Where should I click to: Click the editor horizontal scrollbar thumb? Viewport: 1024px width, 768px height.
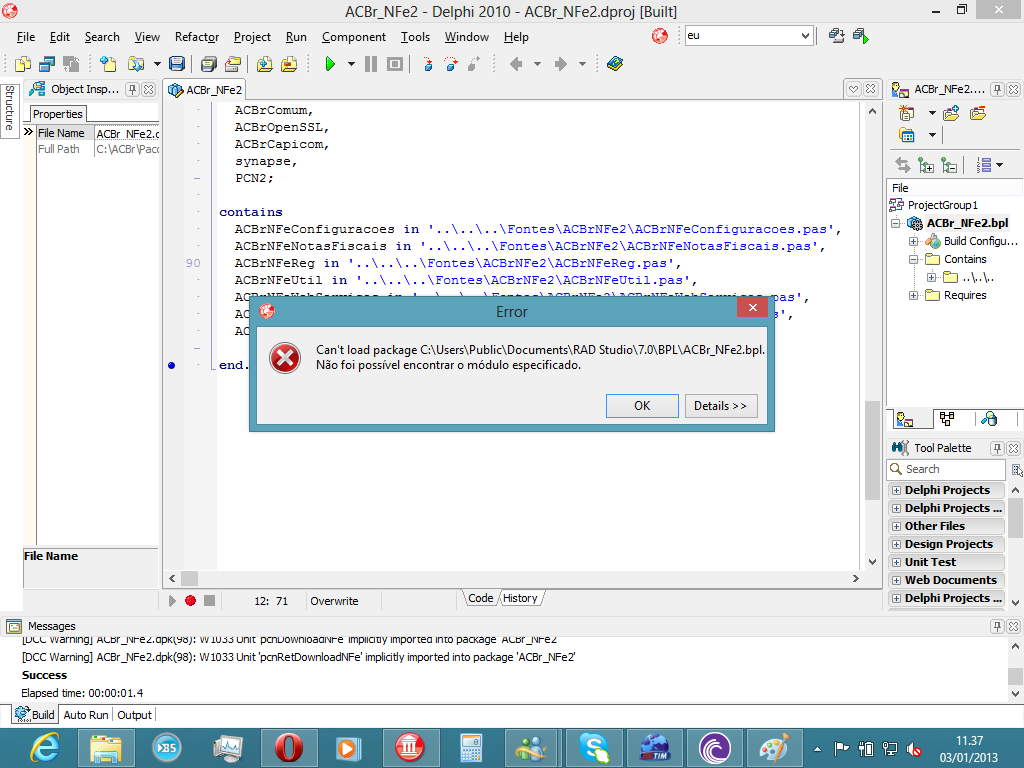tap(189, 579)
